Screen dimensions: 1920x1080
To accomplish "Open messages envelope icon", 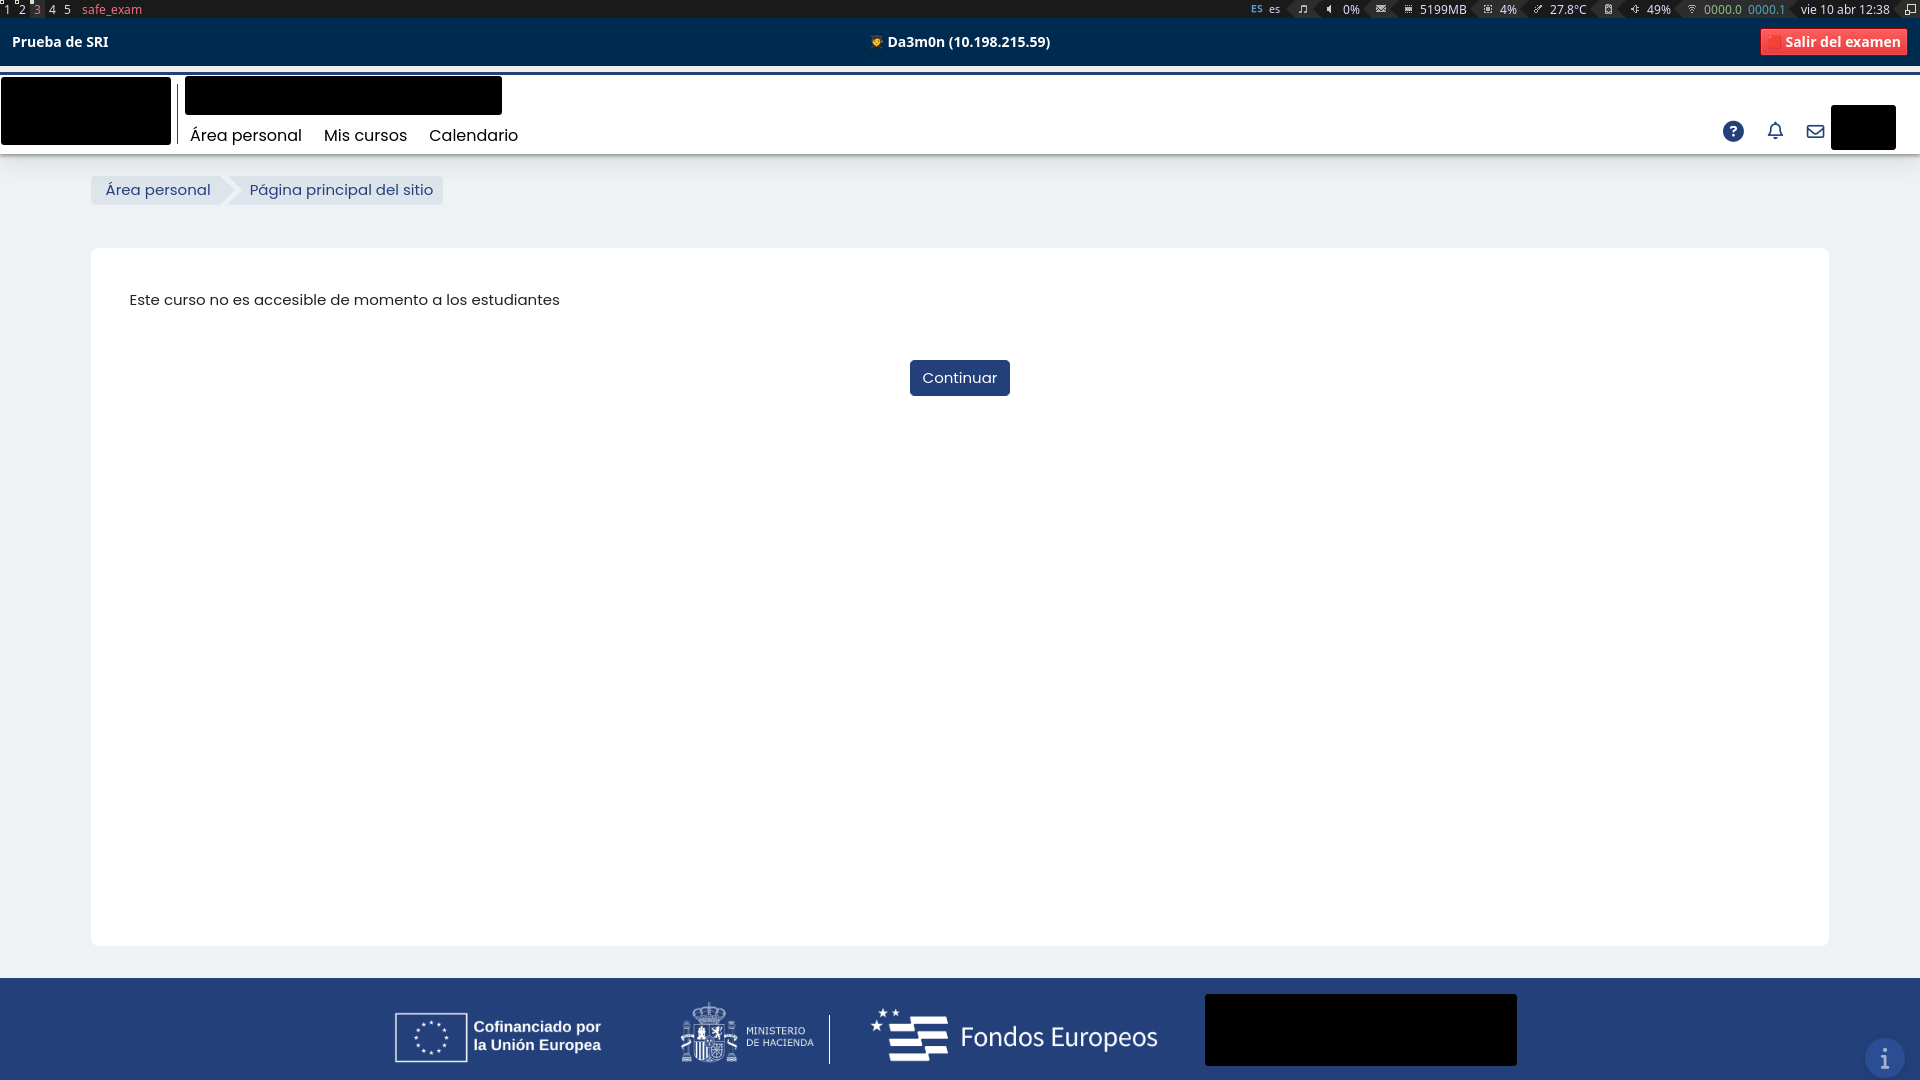I will (x=1815, y=131).
